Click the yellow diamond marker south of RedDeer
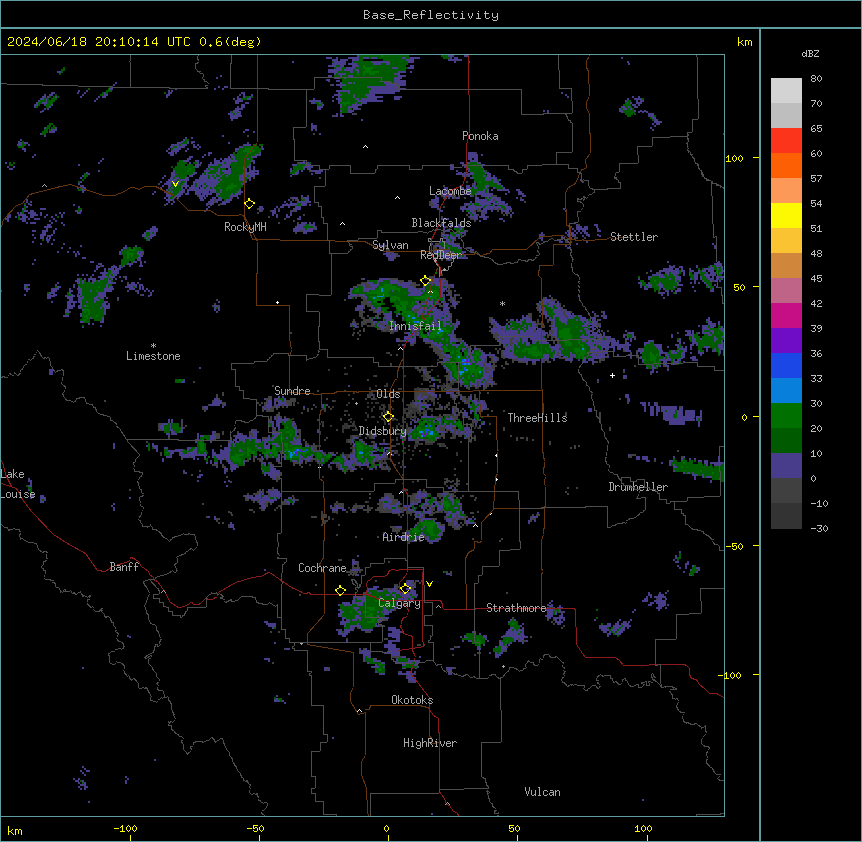862x842 pixels. pos(426,281)
